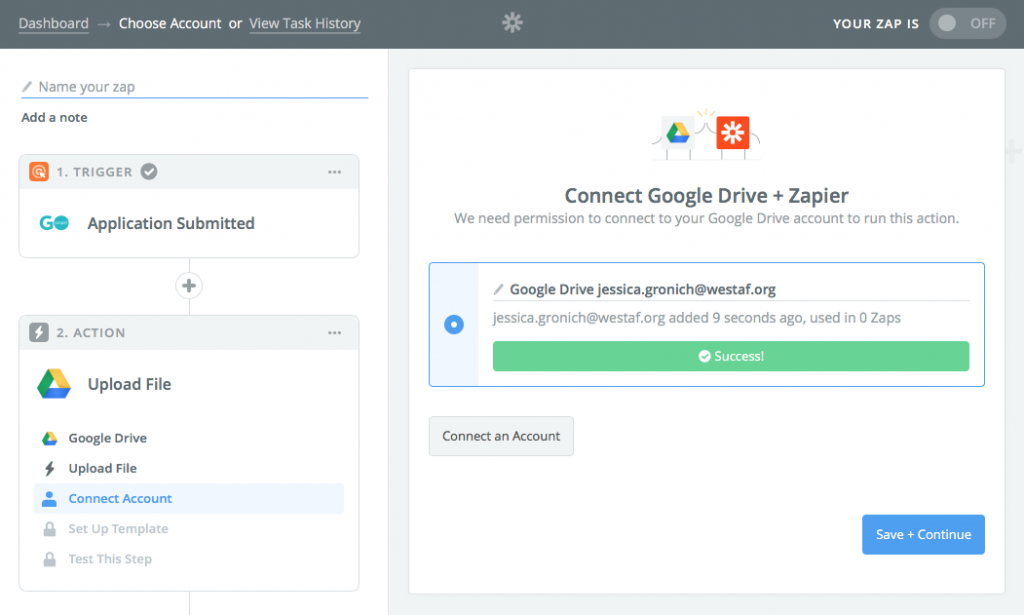Click the Zapier loading gear icon in header

(512, 23)
